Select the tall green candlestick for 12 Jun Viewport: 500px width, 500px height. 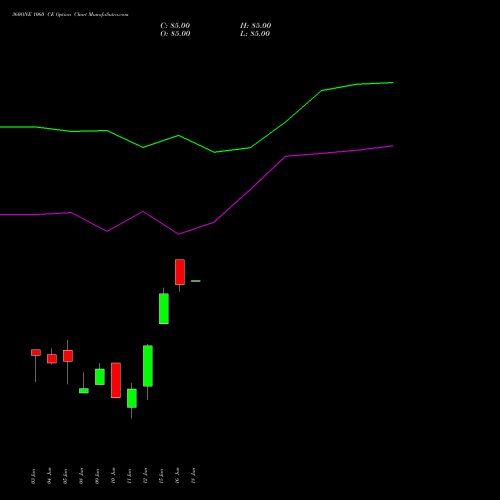(x=148, y=366)
